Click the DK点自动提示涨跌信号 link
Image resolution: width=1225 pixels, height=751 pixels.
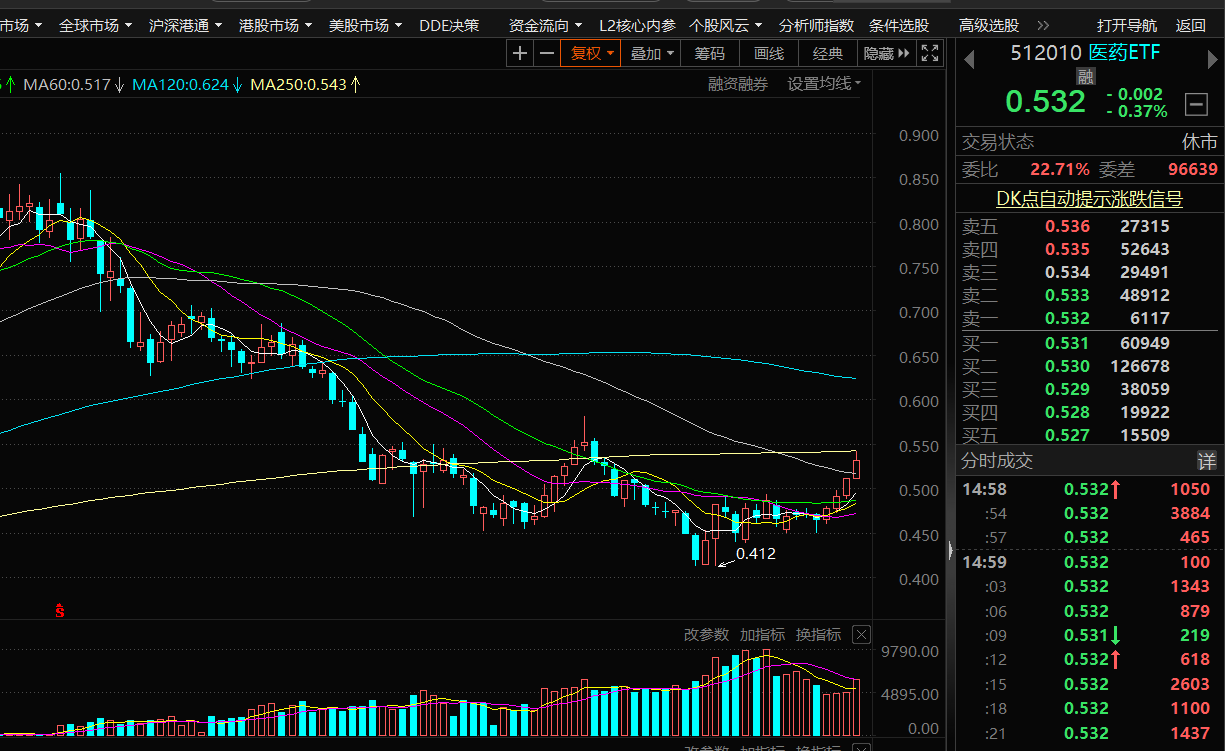1089,199
